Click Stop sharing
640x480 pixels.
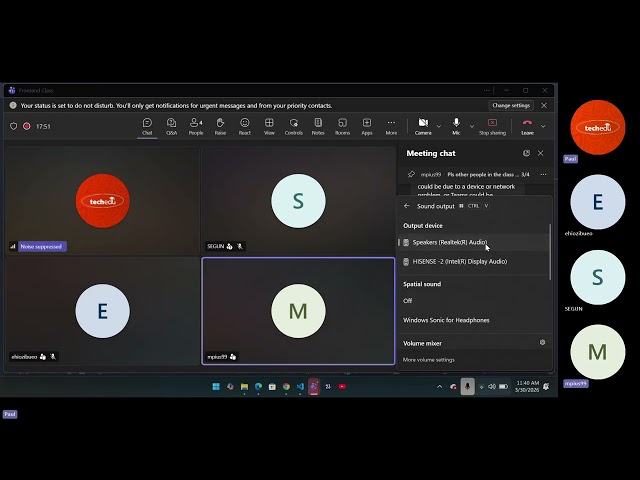(x=492, y=127)
